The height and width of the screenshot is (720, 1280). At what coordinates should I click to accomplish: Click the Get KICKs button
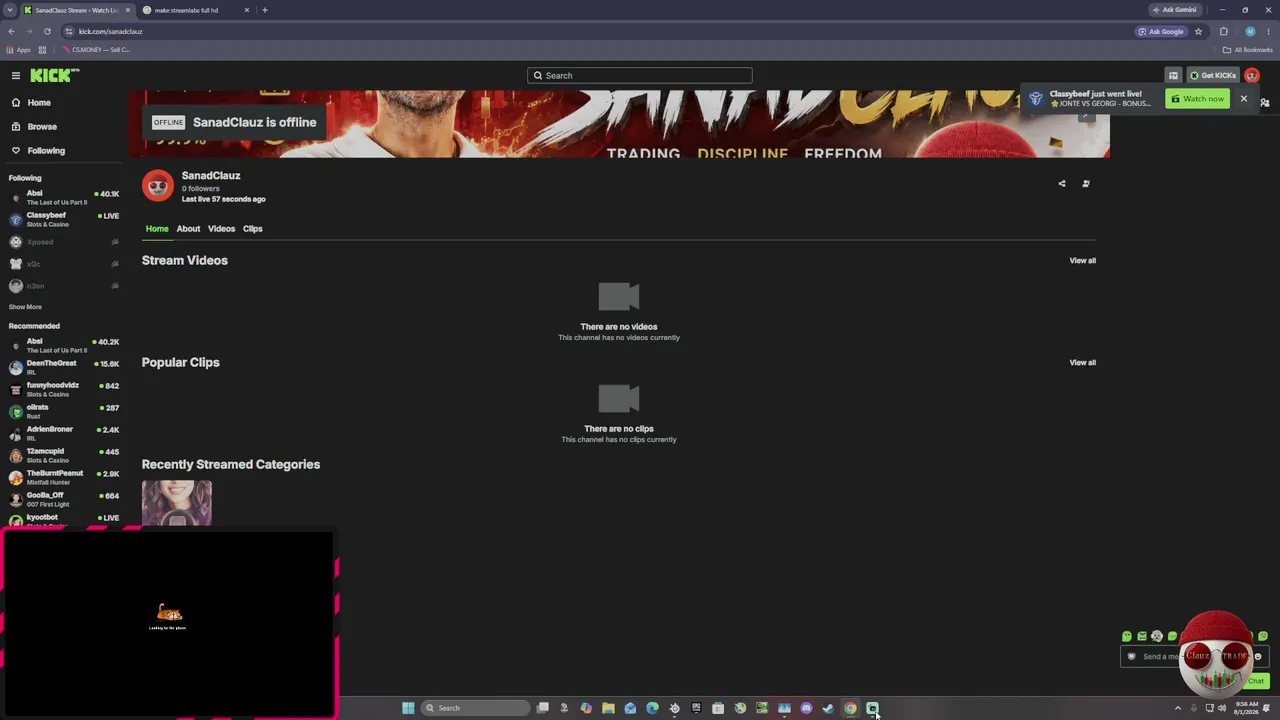[1213, 75]
